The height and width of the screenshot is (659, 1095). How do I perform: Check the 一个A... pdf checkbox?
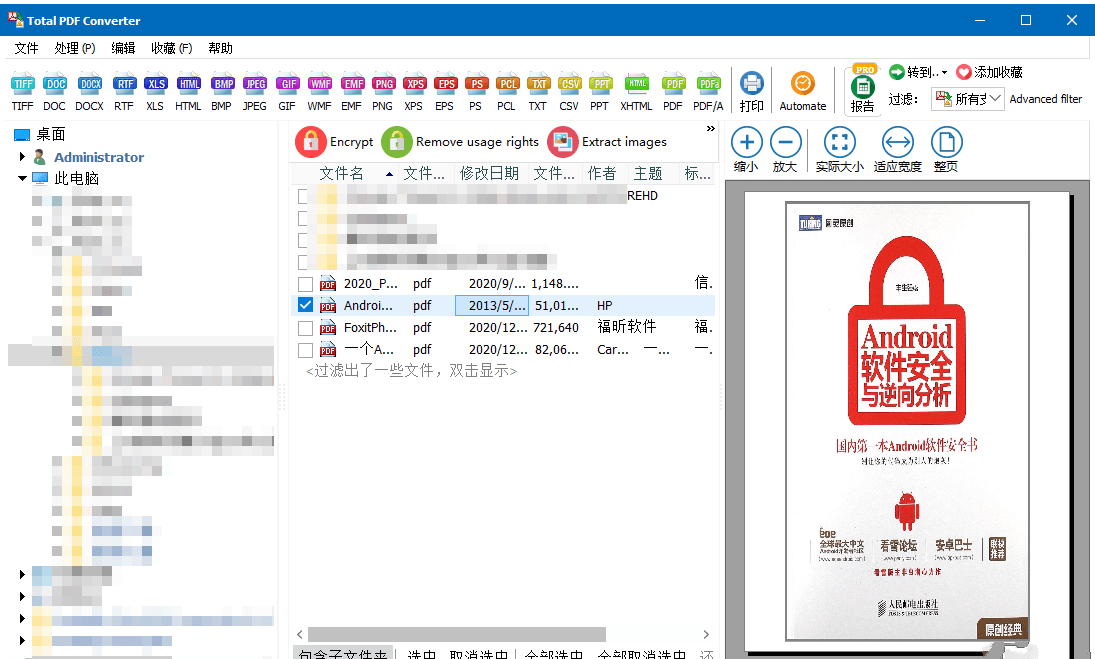(305, 350)
